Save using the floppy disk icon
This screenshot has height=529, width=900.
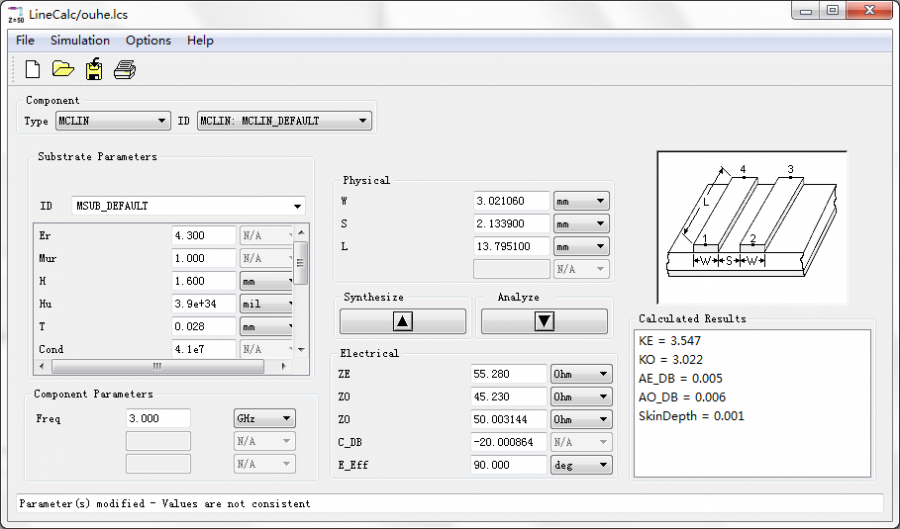94,69
